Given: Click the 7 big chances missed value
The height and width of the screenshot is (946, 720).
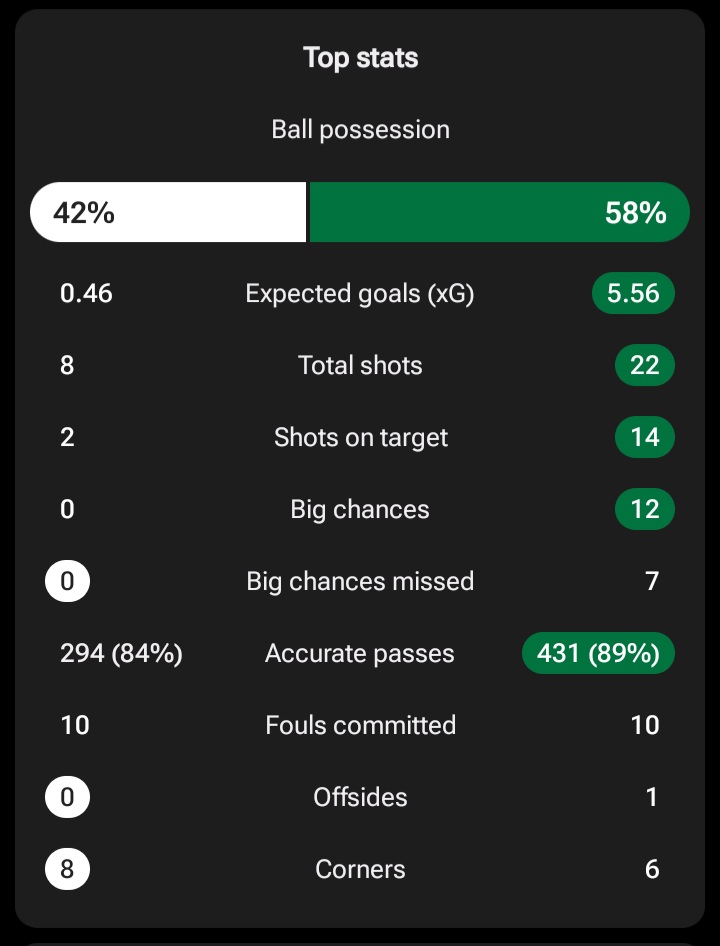Looking at the screenshot, I should (652, 582).
